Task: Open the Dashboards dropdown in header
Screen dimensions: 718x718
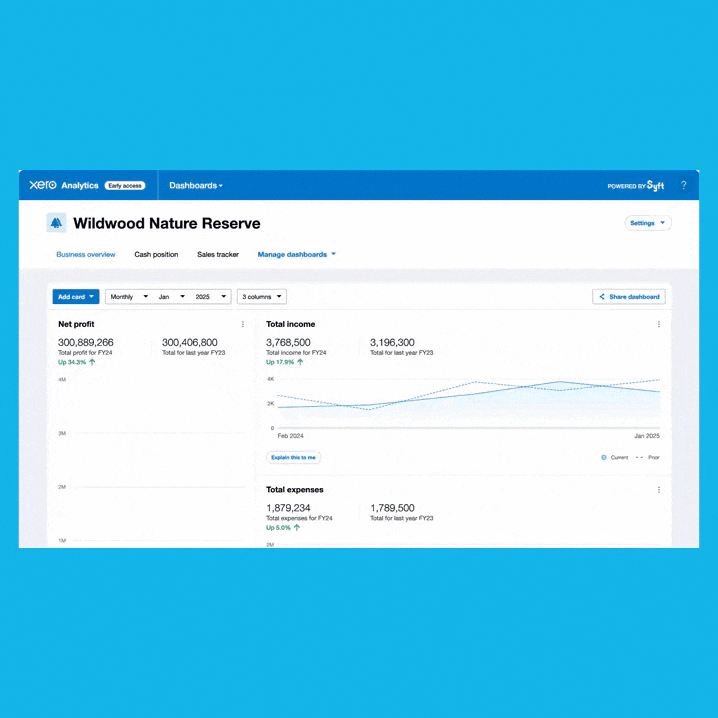Action: 196,186
